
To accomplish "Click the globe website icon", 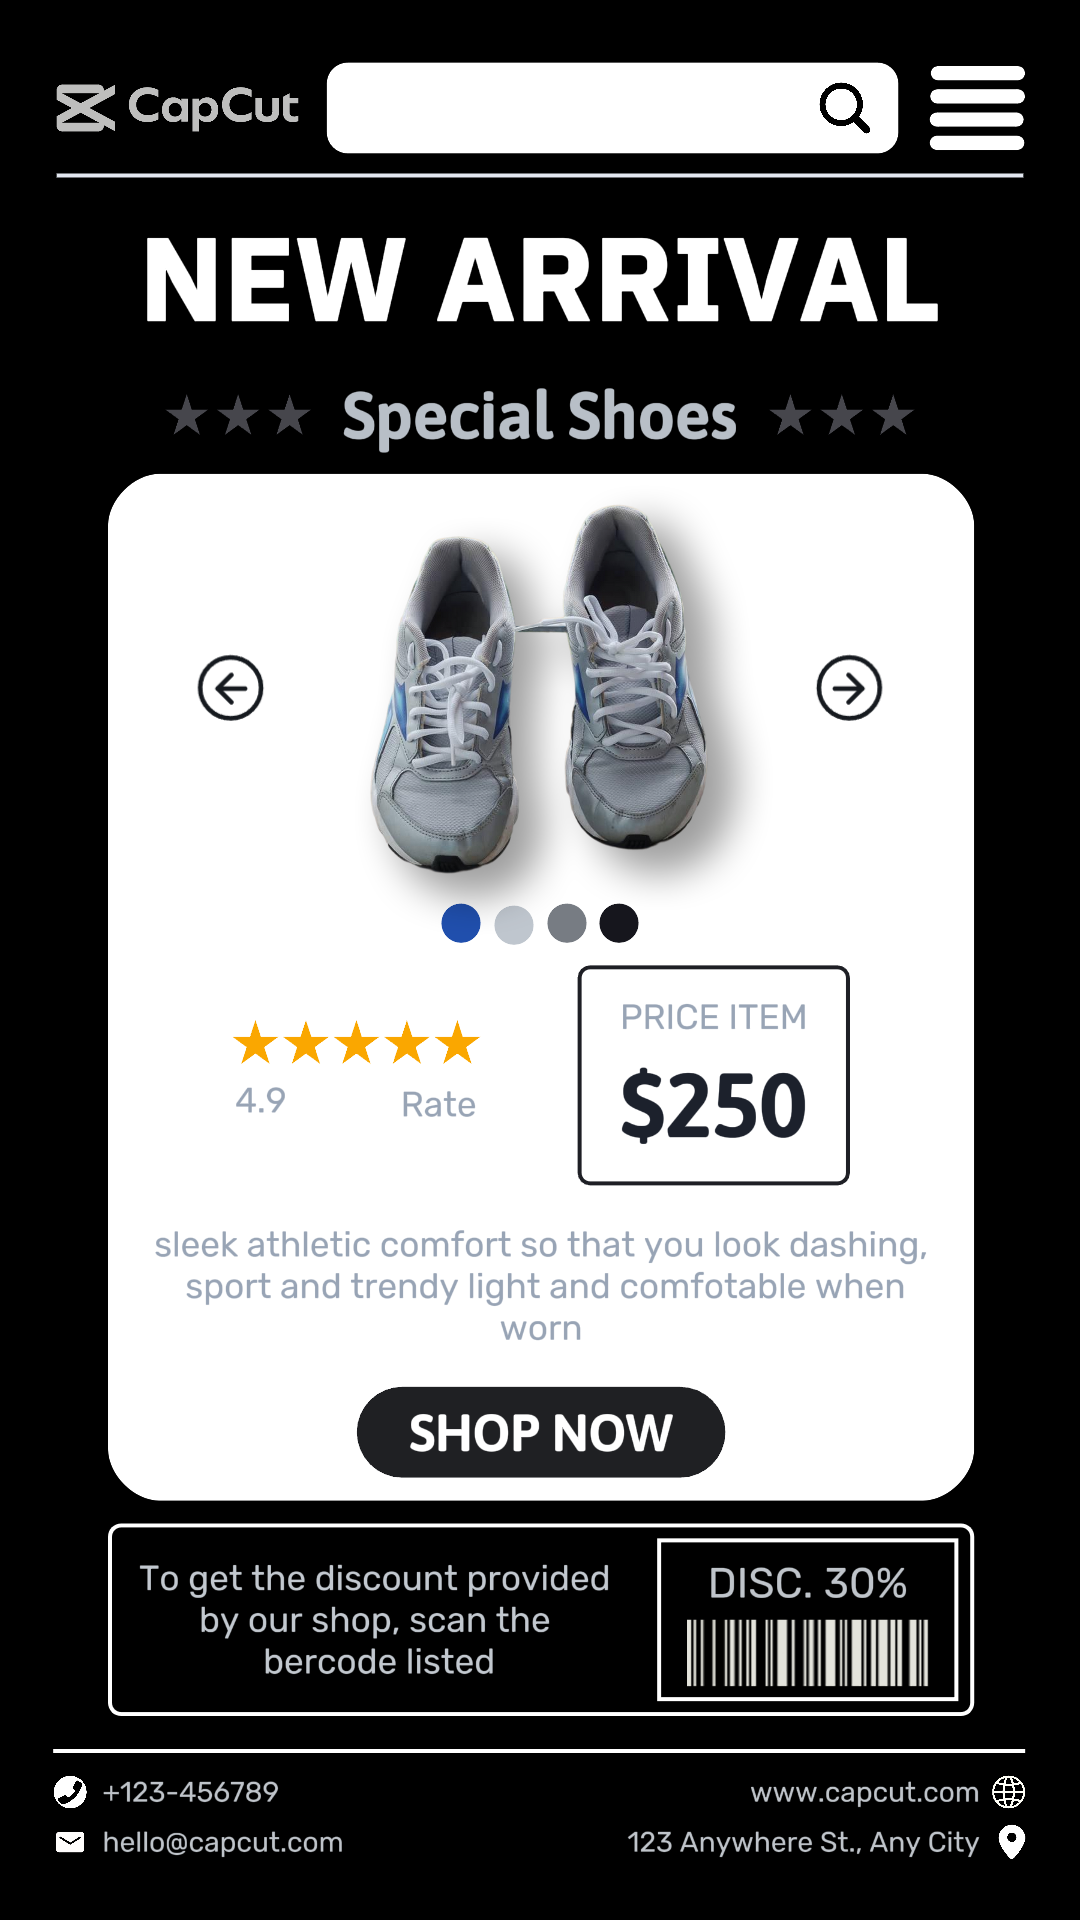I will click(1009, 1792).
